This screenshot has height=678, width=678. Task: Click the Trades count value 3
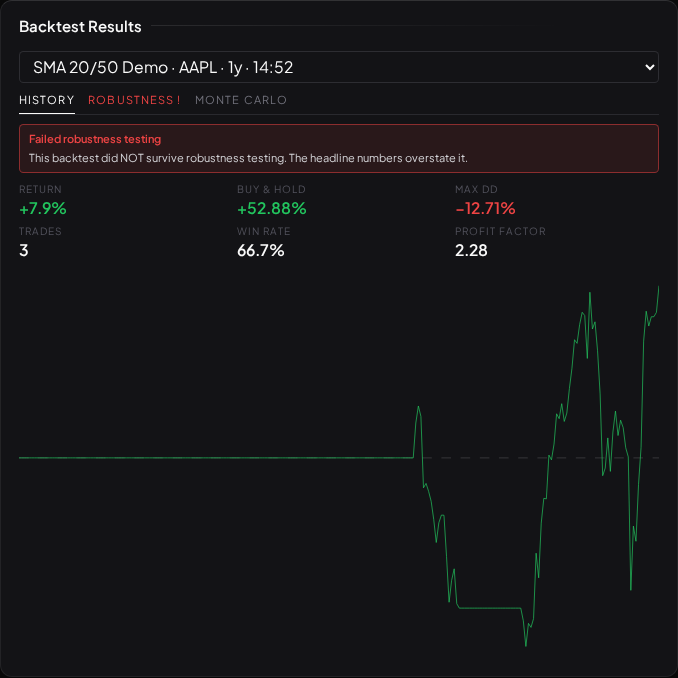click(x=24, y=250)
